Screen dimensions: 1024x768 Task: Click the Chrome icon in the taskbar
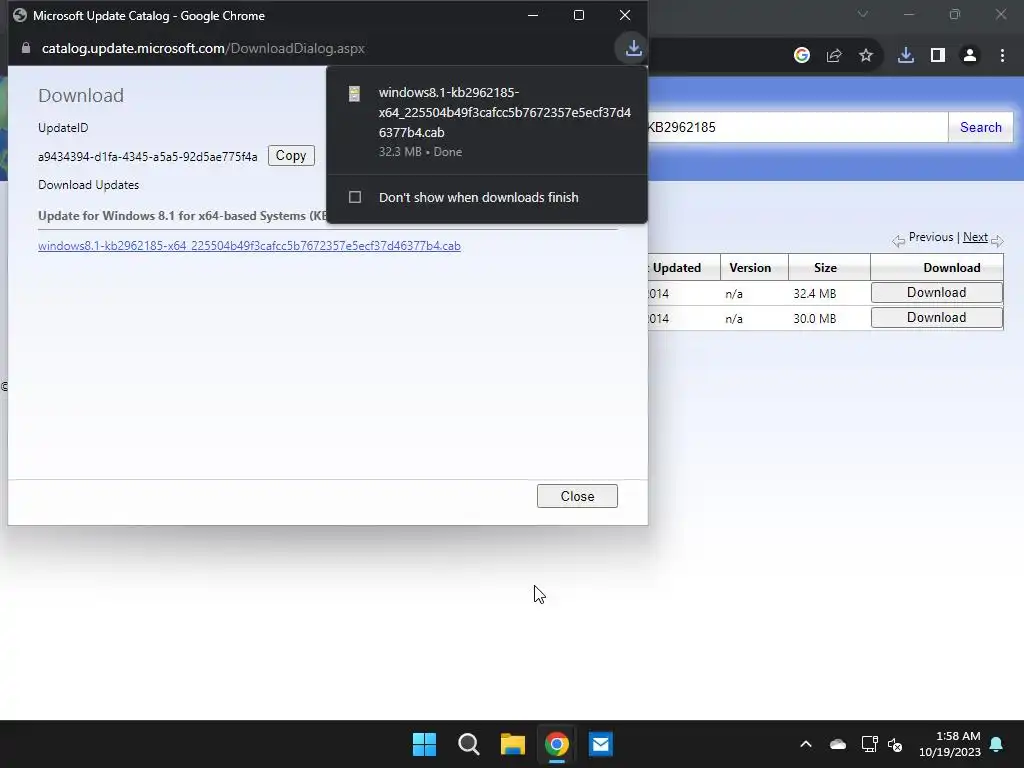point(557,744)
